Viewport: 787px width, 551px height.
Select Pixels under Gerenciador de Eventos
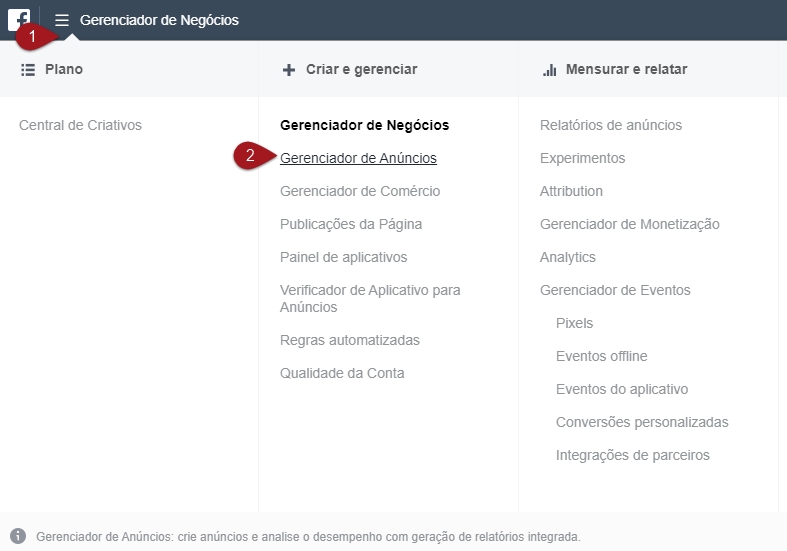(x=574, y=323)
